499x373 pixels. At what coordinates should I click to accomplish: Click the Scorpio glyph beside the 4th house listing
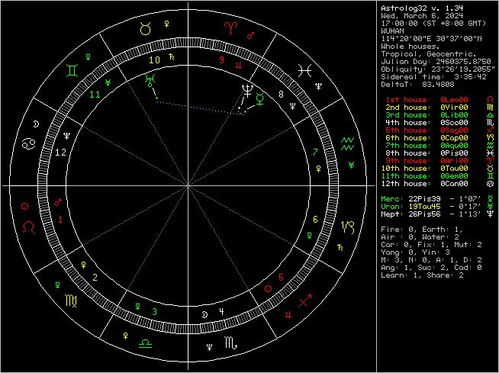[x=490, y=123]
